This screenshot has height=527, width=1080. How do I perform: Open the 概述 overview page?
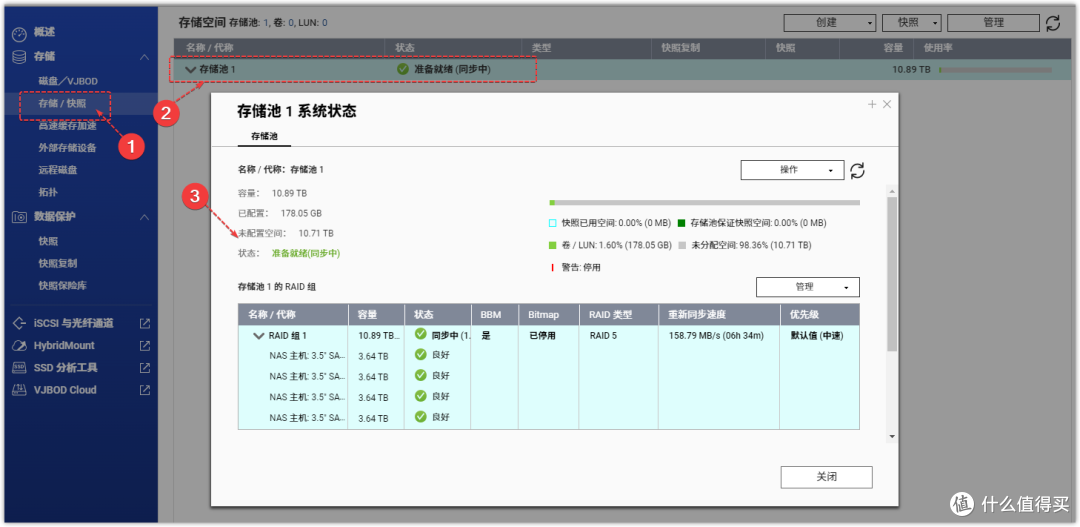[45, 32]
